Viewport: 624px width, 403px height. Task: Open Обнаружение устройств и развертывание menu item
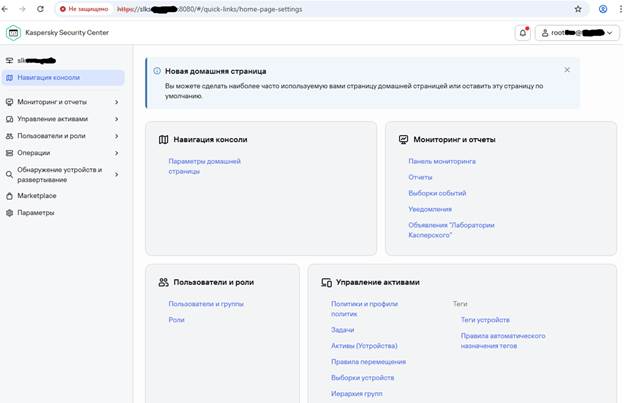(60, 174)
